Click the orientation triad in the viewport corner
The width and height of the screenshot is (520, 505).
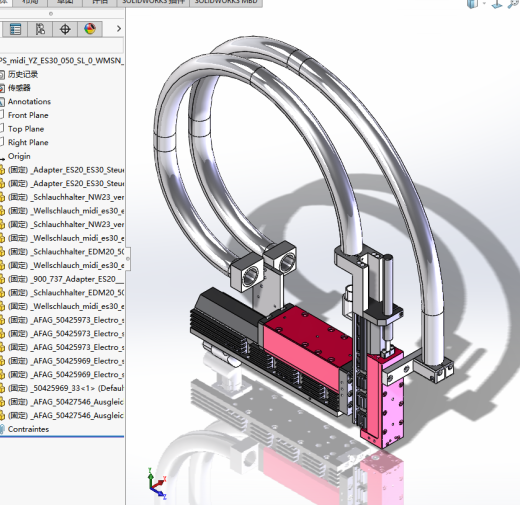pos(156,483)
